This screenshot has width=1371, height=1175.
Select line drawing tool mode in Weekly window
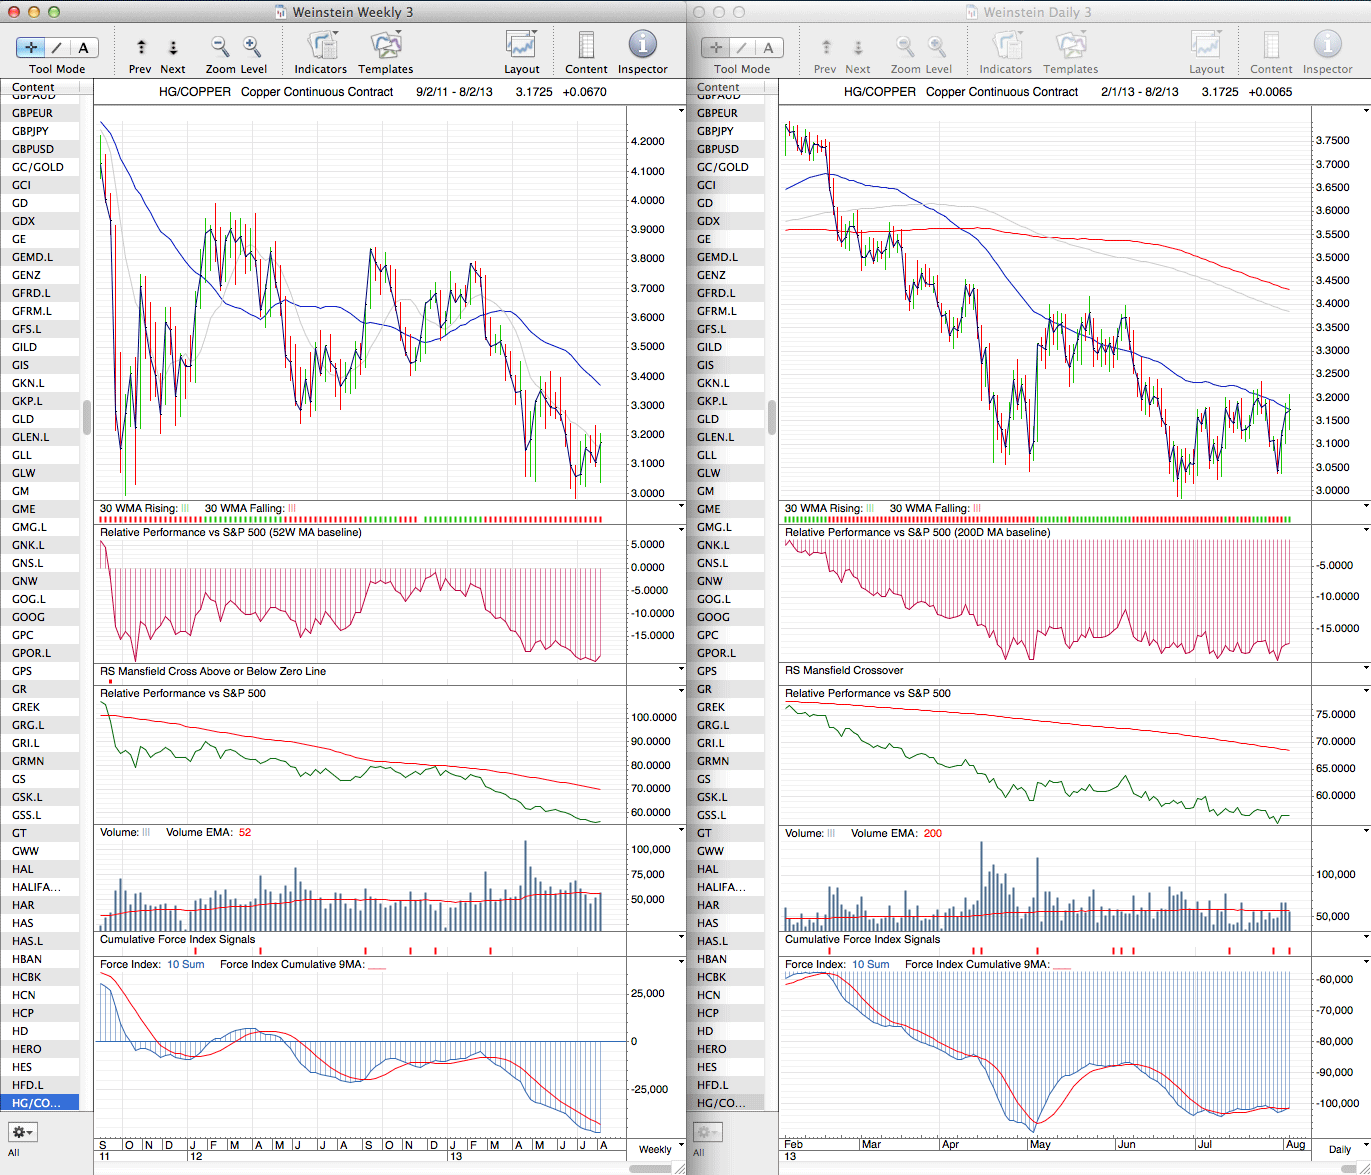point(57,47)
